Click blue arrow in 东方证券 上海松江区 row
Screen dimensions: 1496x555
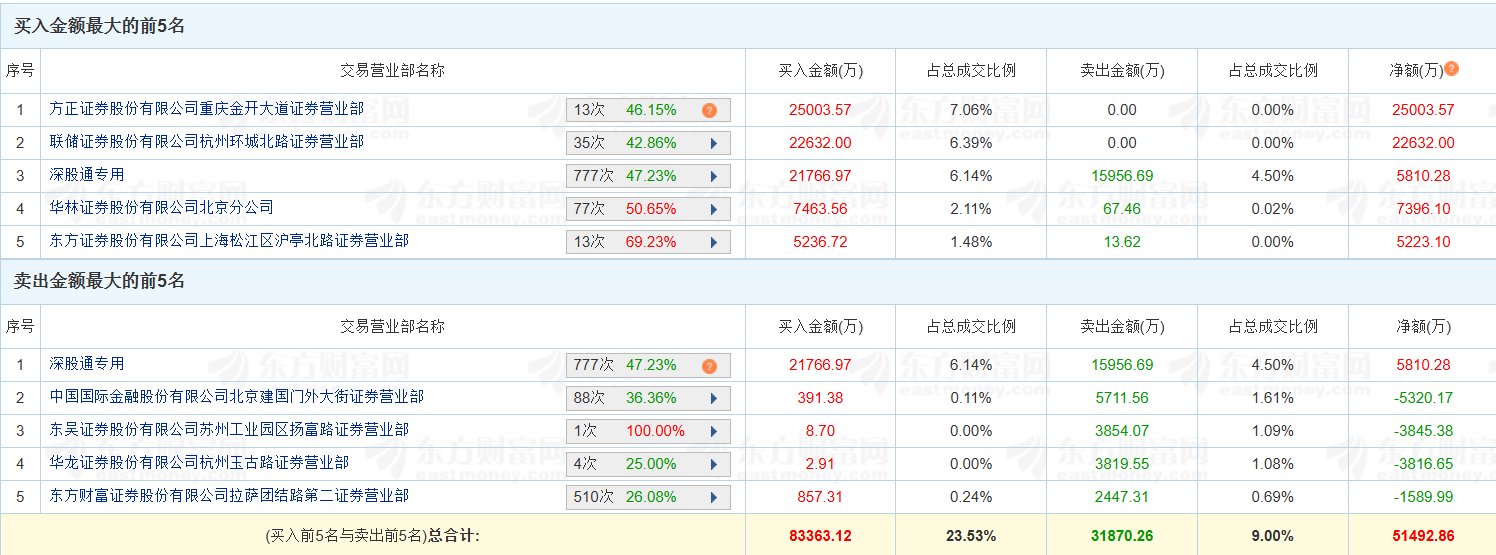click(714, 242)
